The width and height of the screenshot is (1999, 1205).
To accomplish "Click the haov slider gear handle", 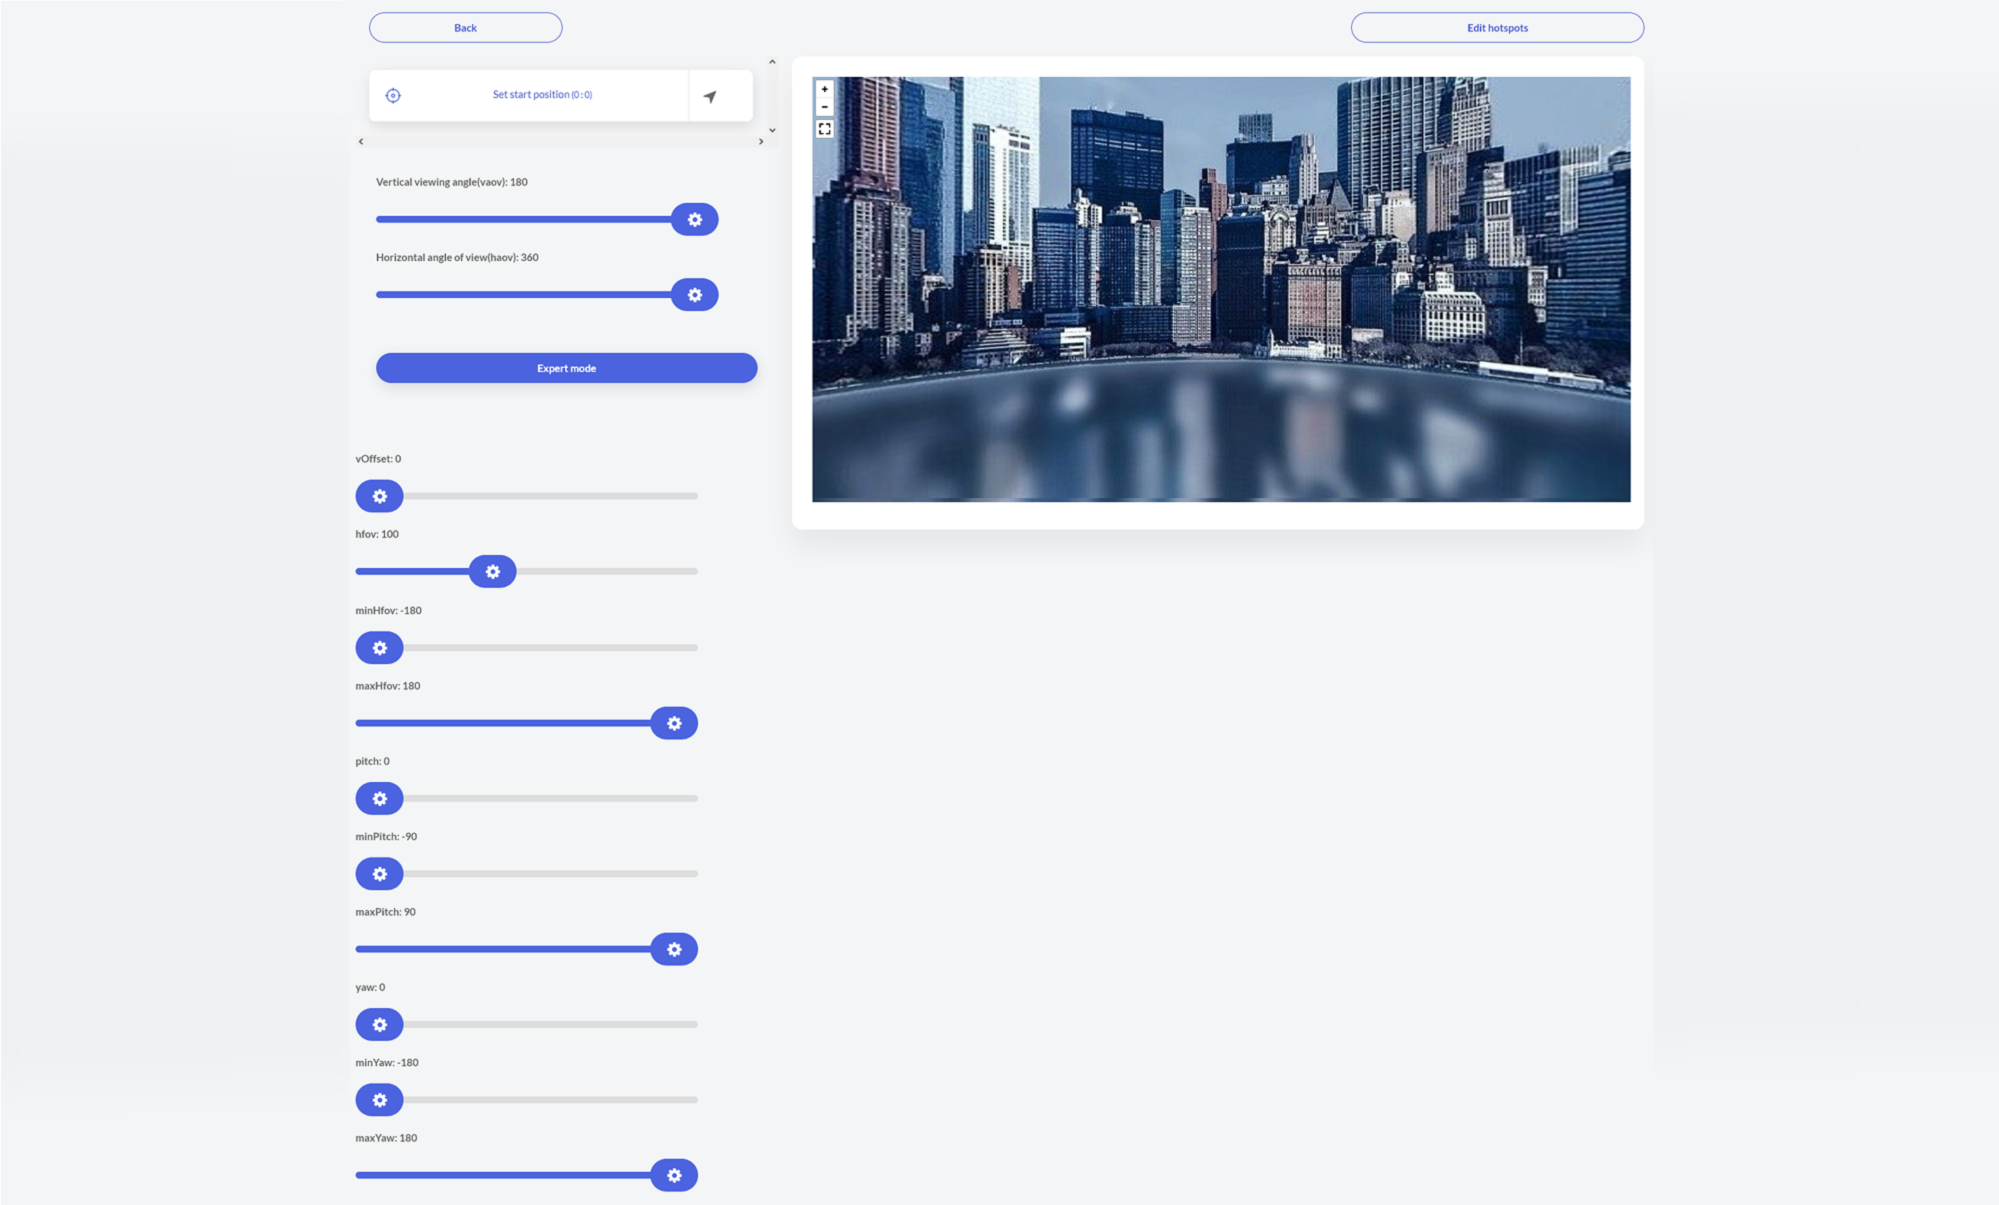I will (694, 295).
